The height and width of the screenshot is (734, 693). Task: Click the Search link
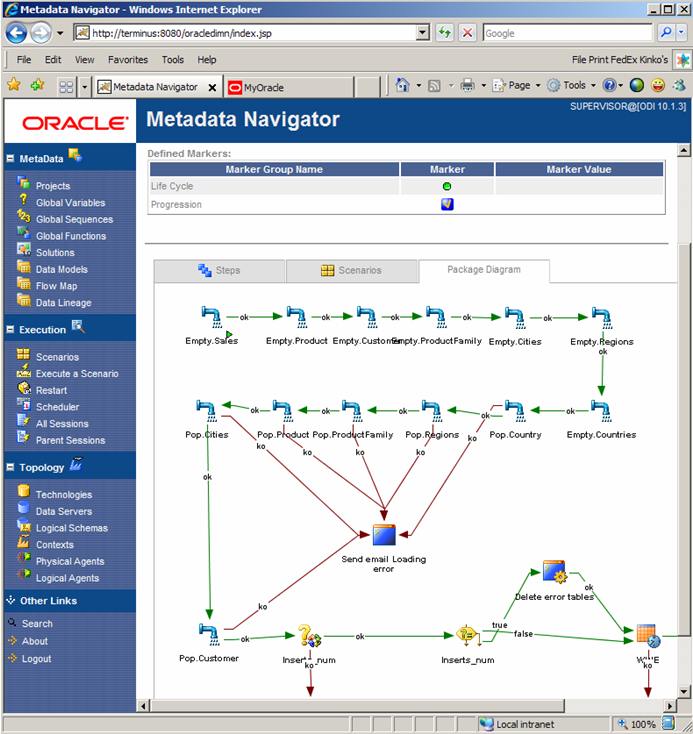pos(37,624)
